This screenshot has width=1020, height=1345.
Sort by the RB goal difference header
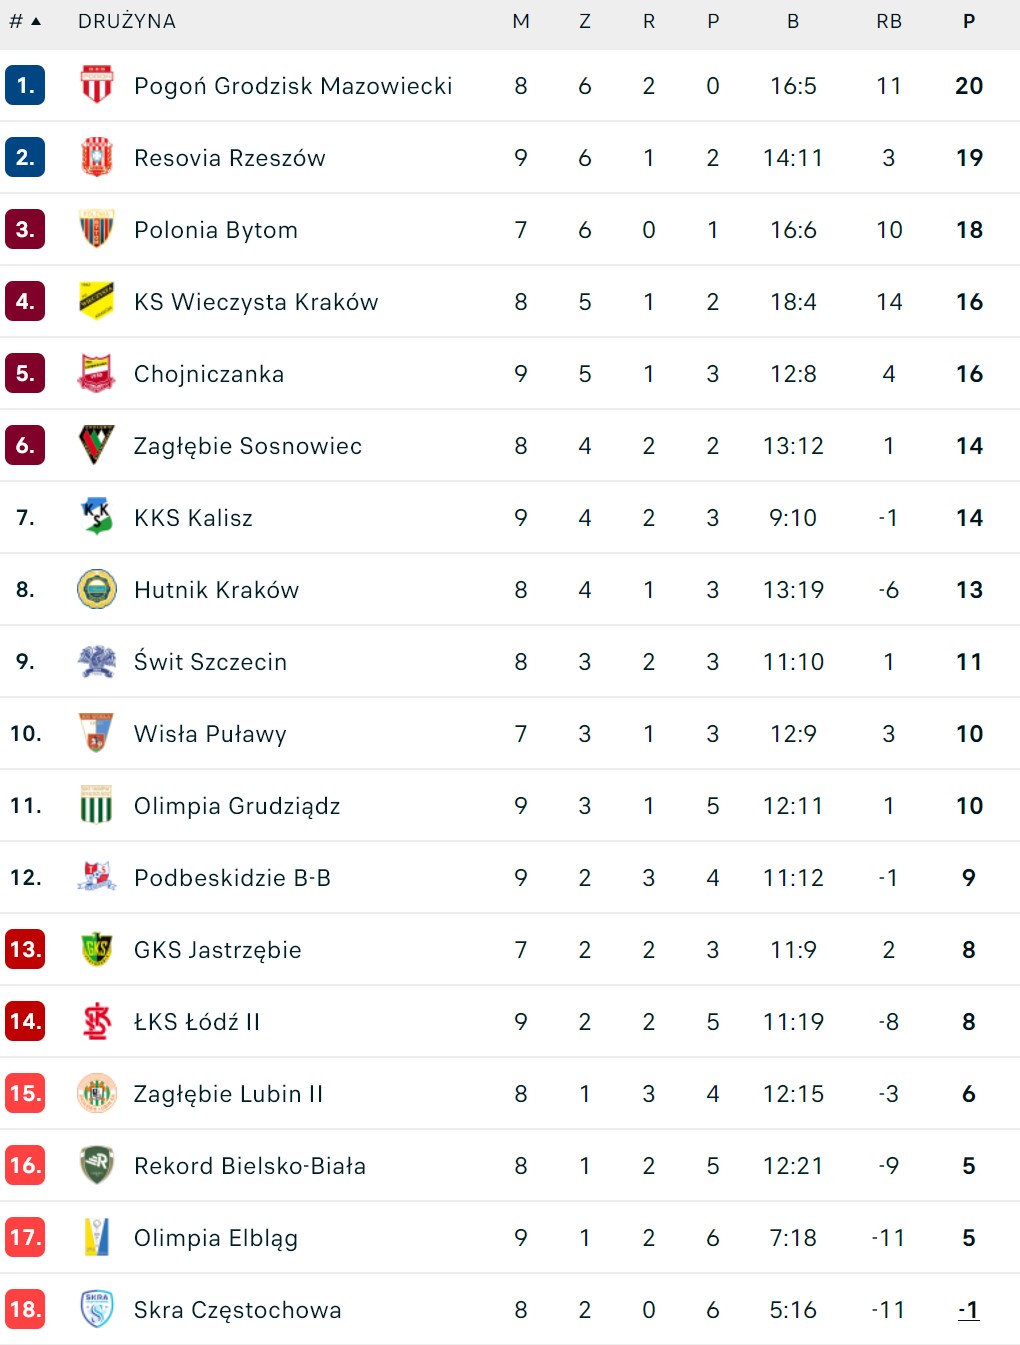pyautogui.click(x=889, y=21)
